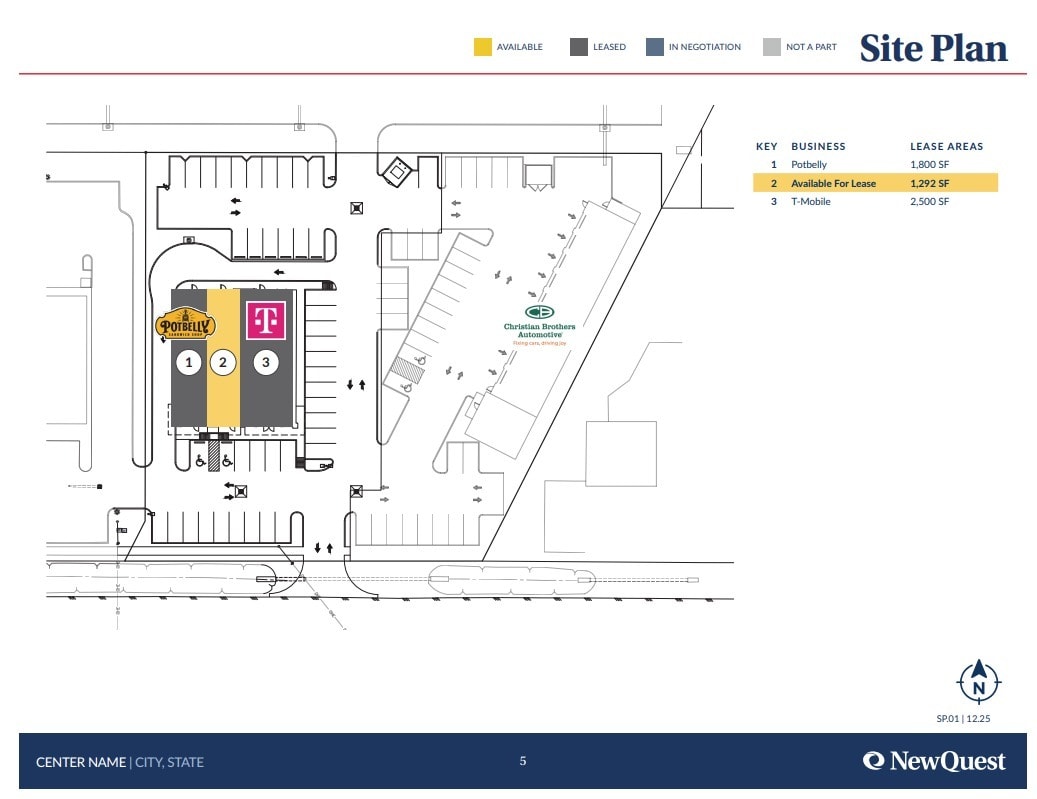Click the Potbelly Sandwich Shop logo
The image size is (1037, 799).
pyautogui.click(x=186, y=324)
